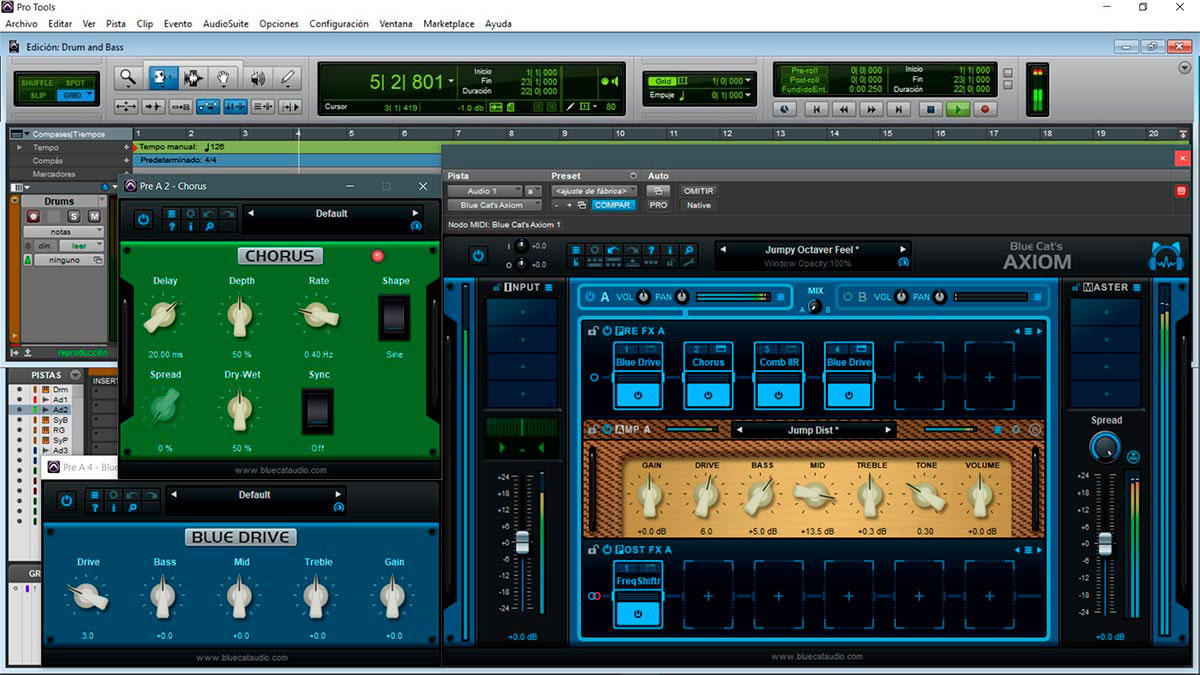Image resolution: width=1200 pixels, height=675 pixels.
Task: Open the Jump Dist amp preset dropdown
Action: click(810, 430)
